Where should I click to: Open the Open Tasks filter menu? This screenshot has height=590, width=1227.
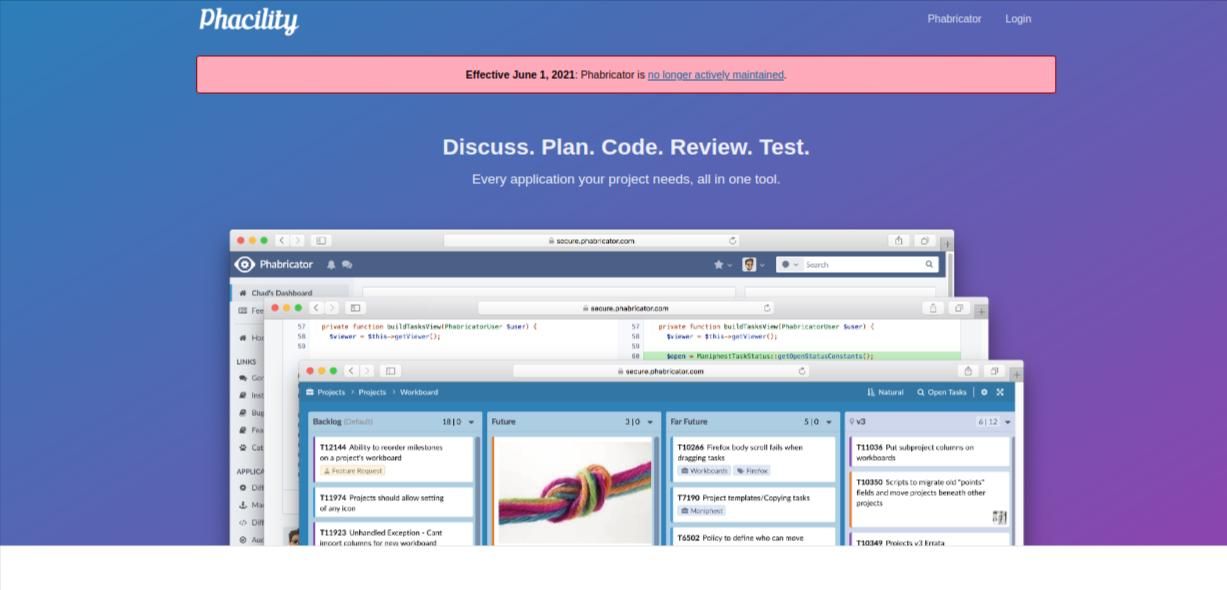[942, 392]
